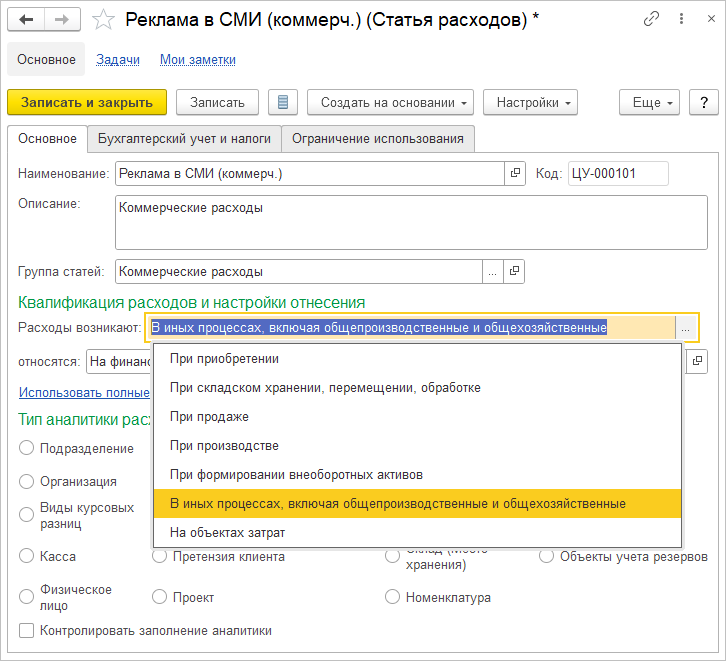Choose При продаже from the list
The height and width of the screenshot is (661, 726).
pyautogui.click(x=209, y=416)
